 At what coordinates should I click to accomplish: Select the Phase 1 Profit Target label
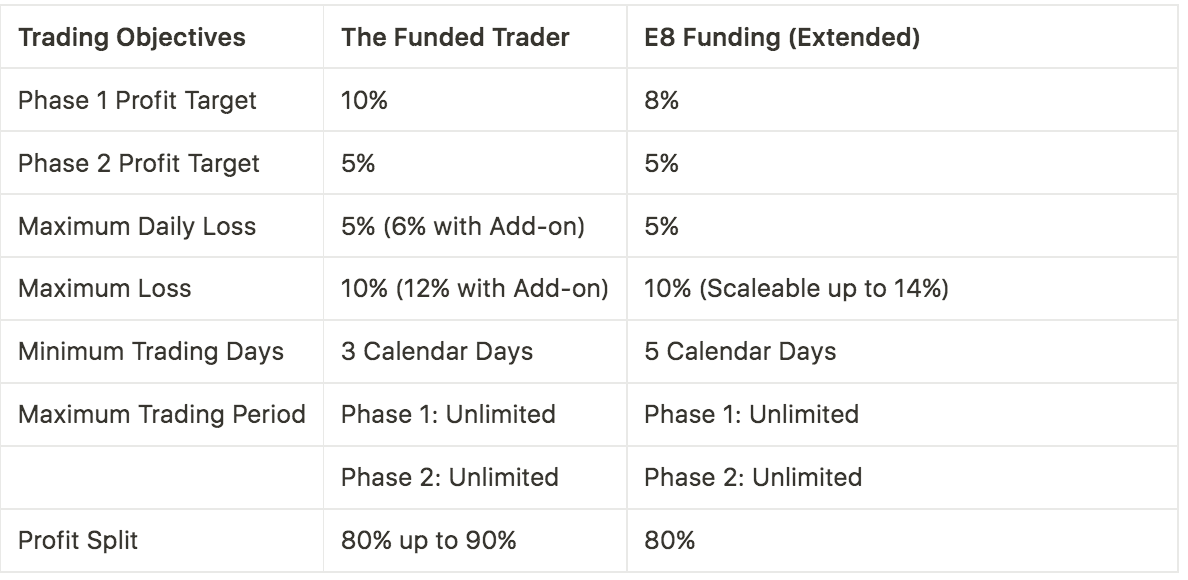coord(137,100)
